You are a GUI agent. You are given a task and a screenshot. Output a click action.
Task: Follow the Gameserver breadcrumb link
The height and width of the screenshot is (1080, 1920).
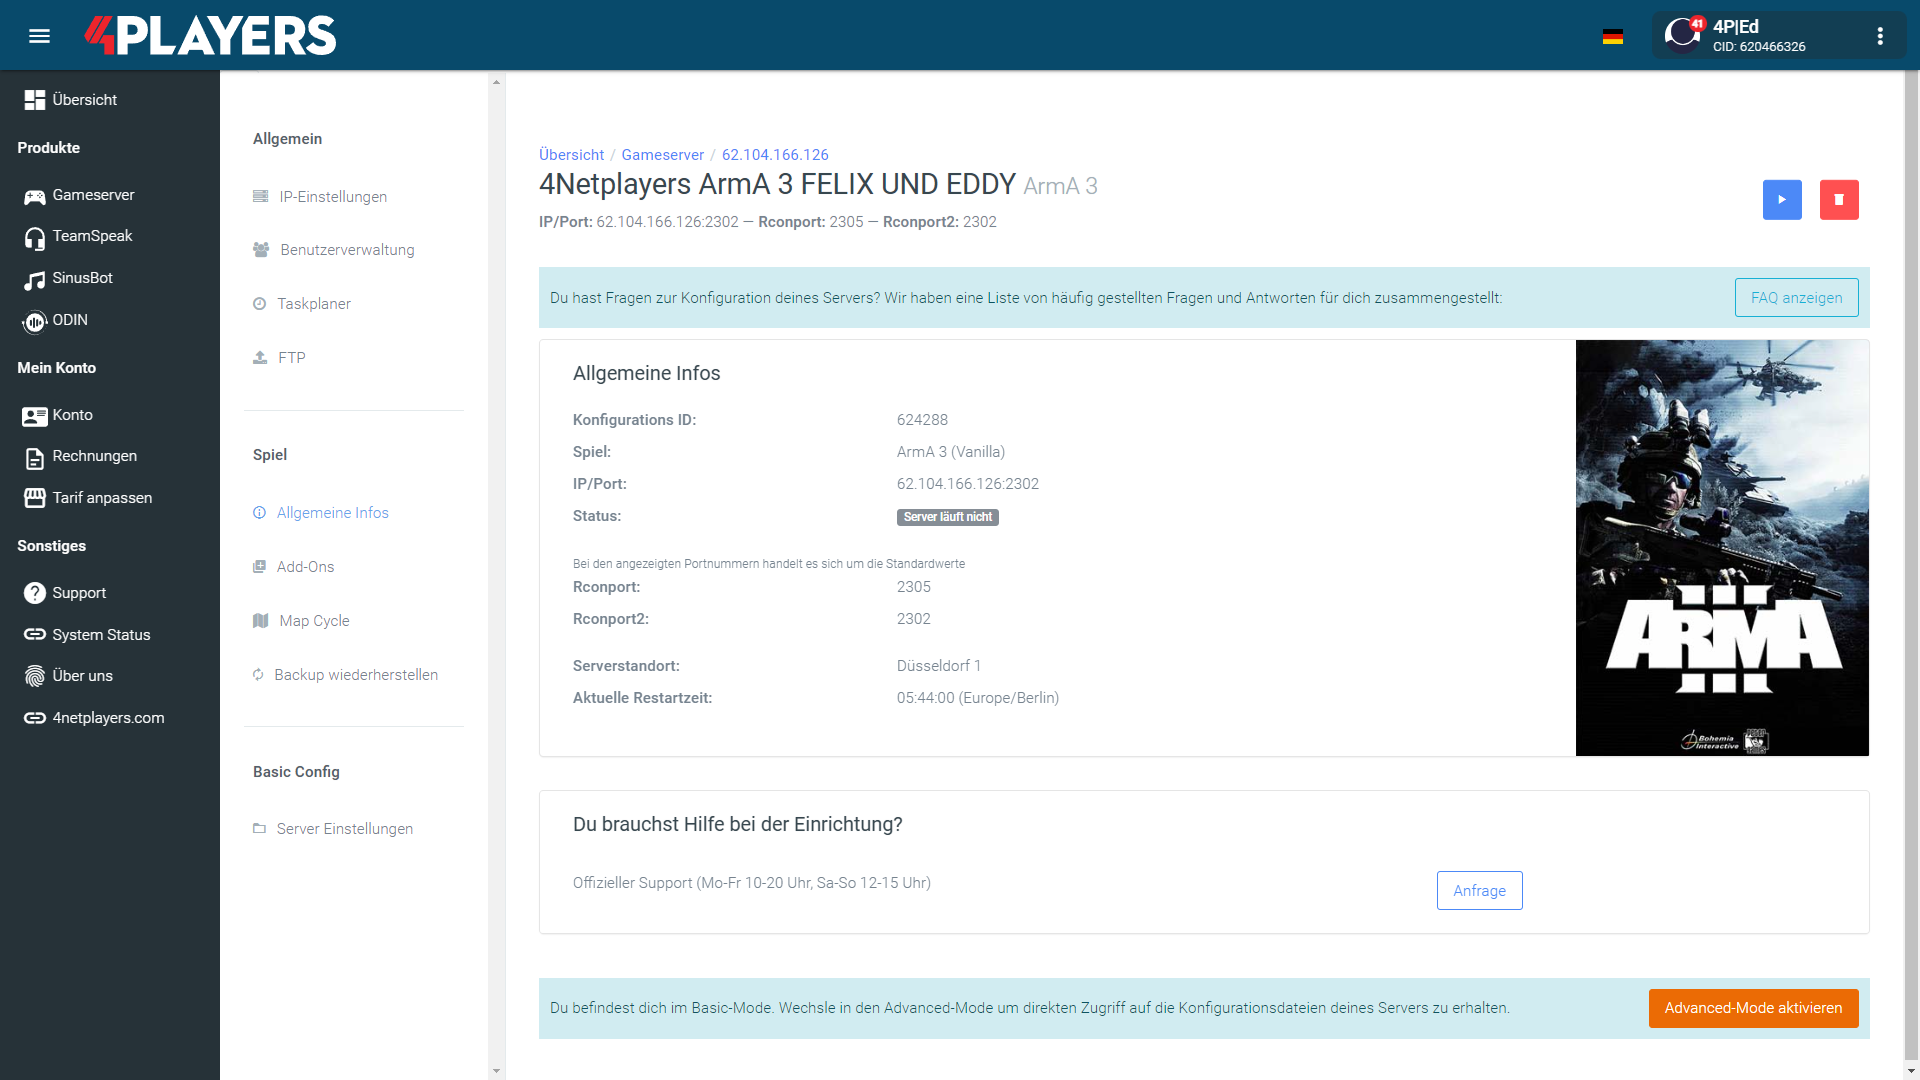point(662,155)
